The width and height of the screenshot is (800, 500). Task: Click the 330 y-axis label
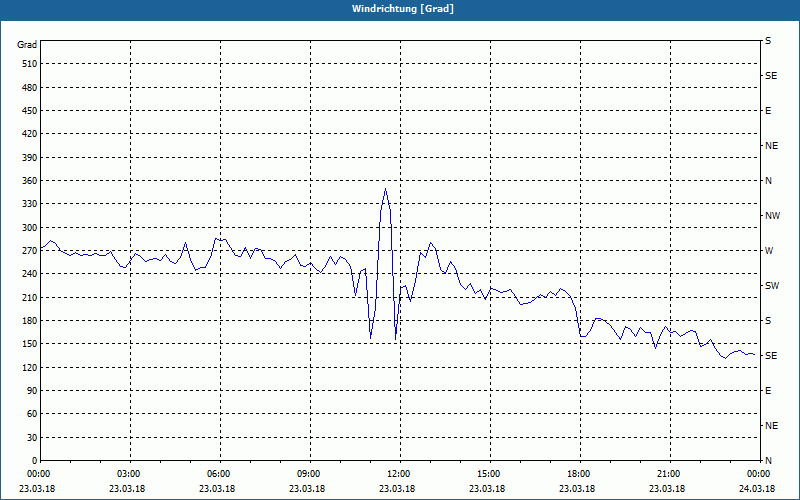point(29,204)
